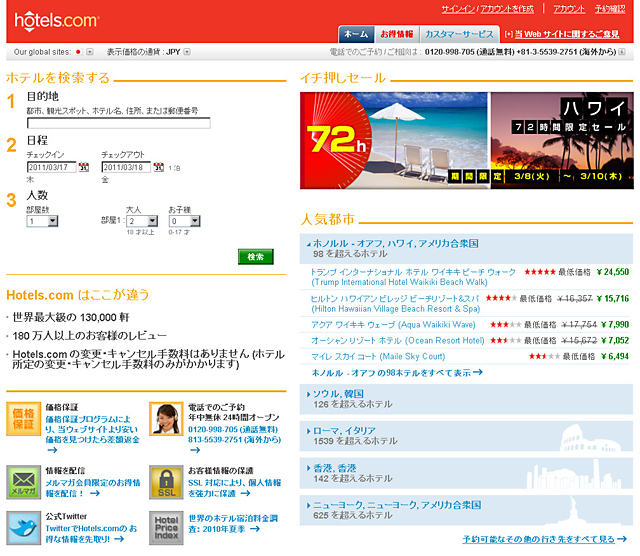The image size is (640, 556).
Task: Click the check-in date field
Action: point(51,167)
